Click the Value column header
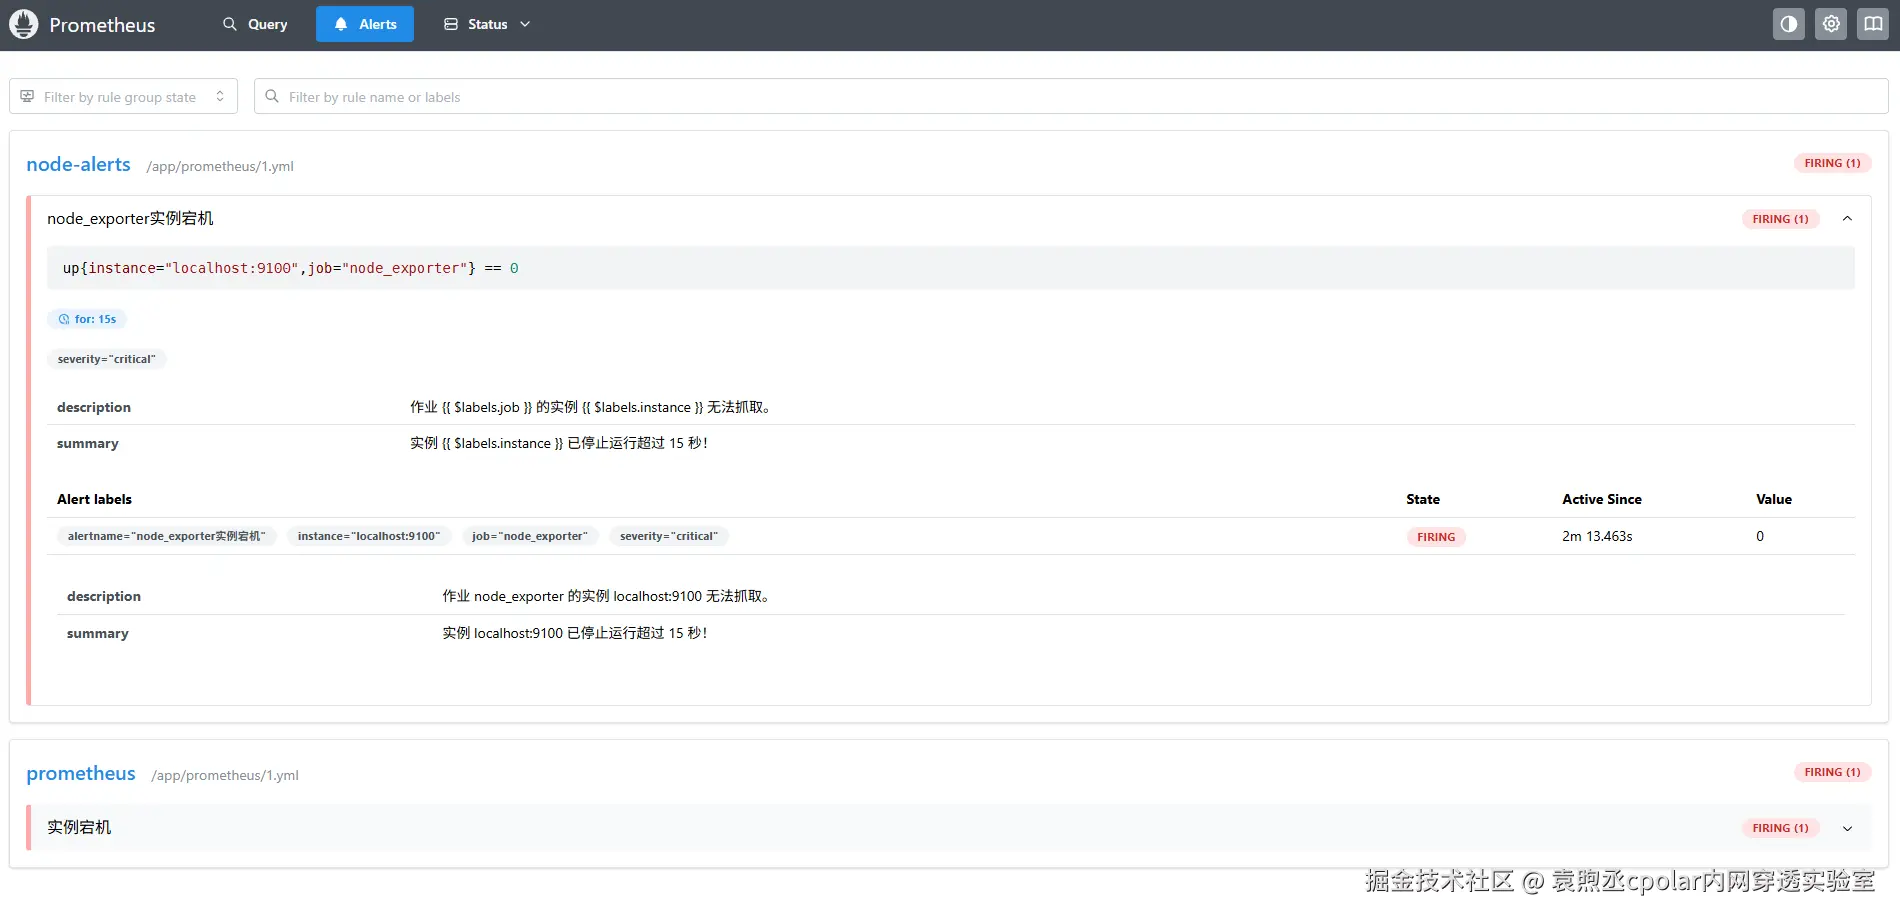This screenshot has height=920, width=1900. (x=1774, y=499)
